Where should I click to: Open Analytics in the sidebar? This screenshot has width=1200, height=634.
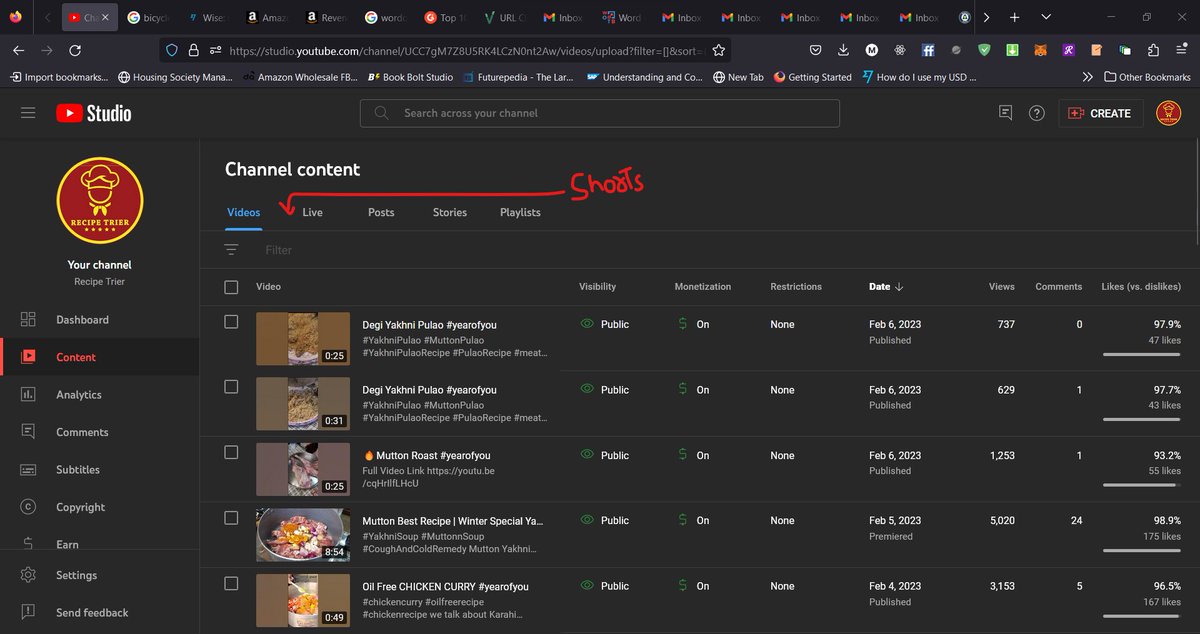click(x=100, y=395)
